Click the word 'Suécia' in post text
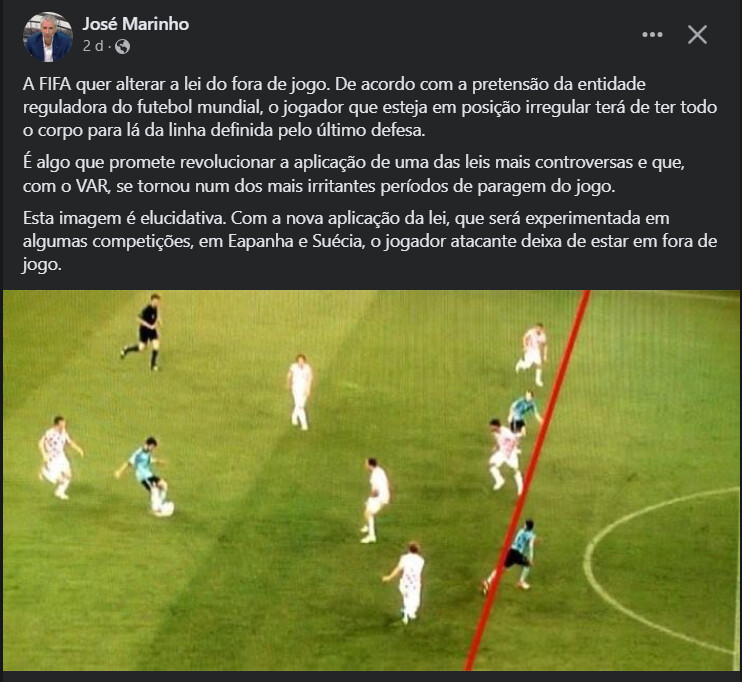 tap(338, 241)
